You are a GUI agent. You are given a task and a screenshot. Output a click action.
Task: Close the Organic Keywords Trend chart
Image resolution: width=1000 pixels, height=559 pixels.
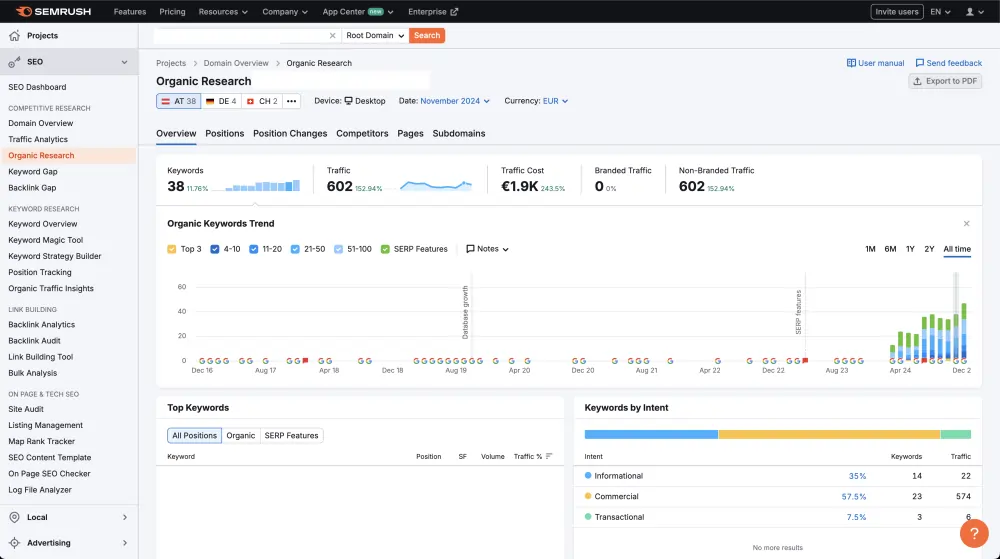pyautogui.click(x=966, y=224)
